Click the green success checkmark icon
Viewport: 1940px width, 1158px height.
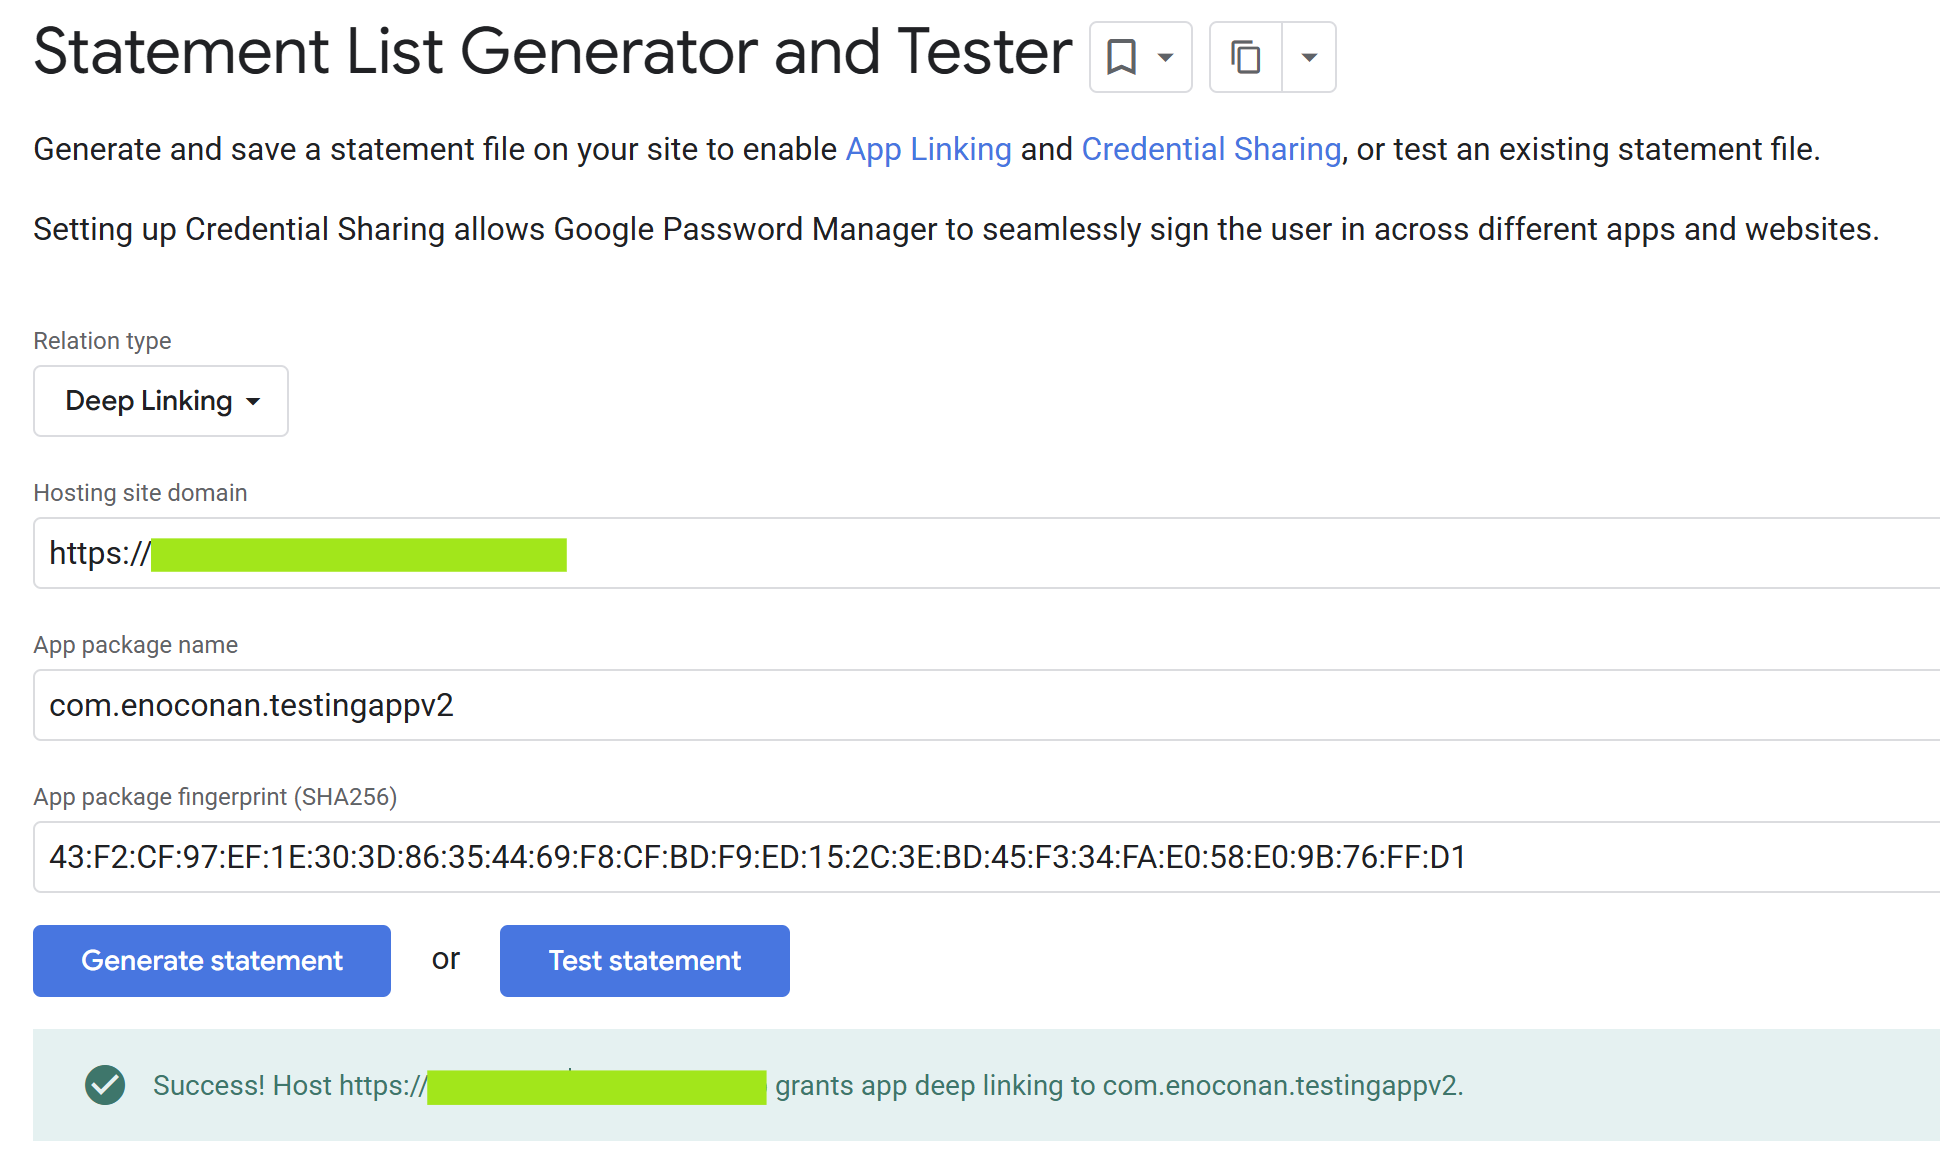click(105, 1085)
